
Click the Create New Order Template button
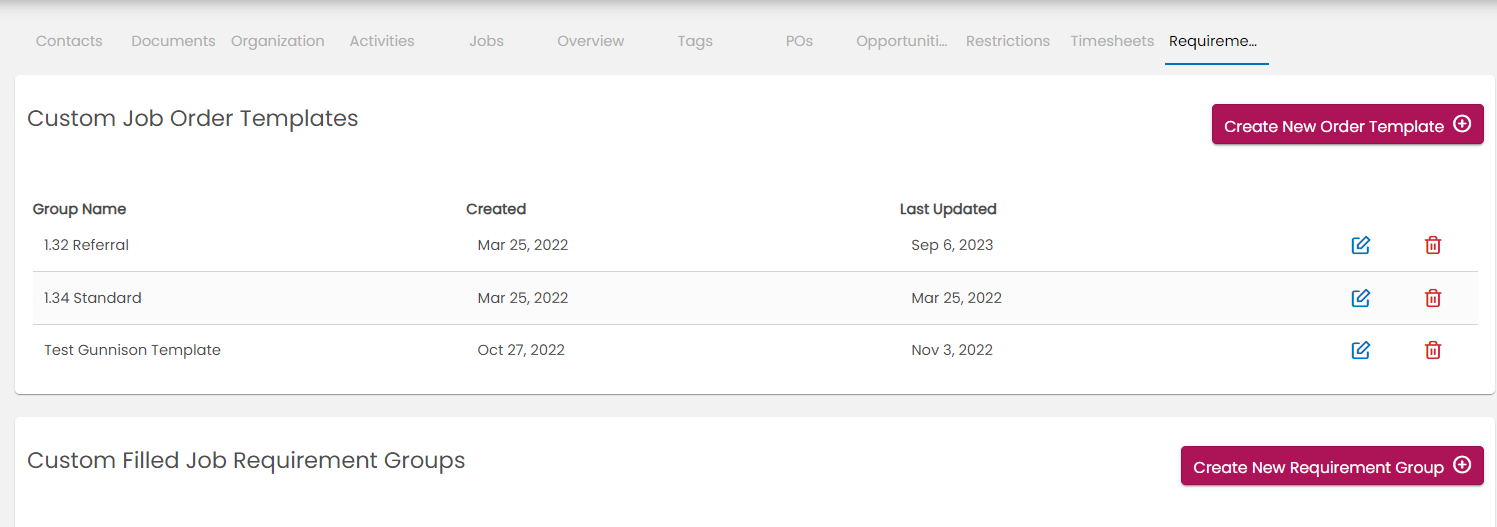1333,125
